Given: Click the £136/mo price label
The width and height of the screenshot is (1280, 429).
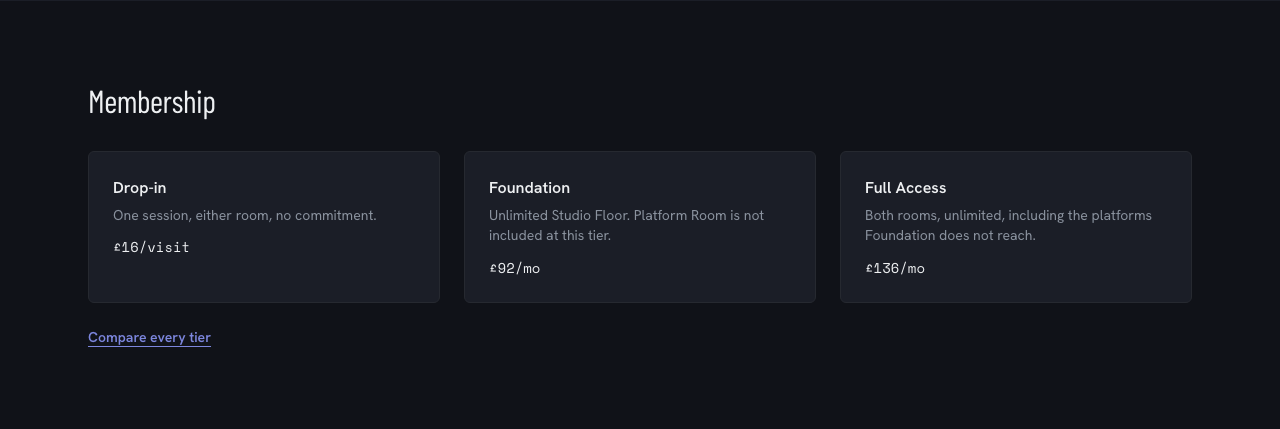Looking at the screenshot, I should tap(895, 268).
